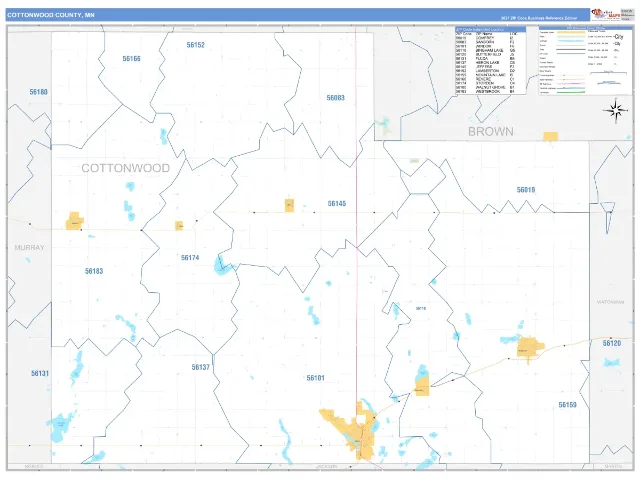Click the MOUNTAIN LAKE row in ZIP index
The image size is (640, 480).
pos(486,75)
